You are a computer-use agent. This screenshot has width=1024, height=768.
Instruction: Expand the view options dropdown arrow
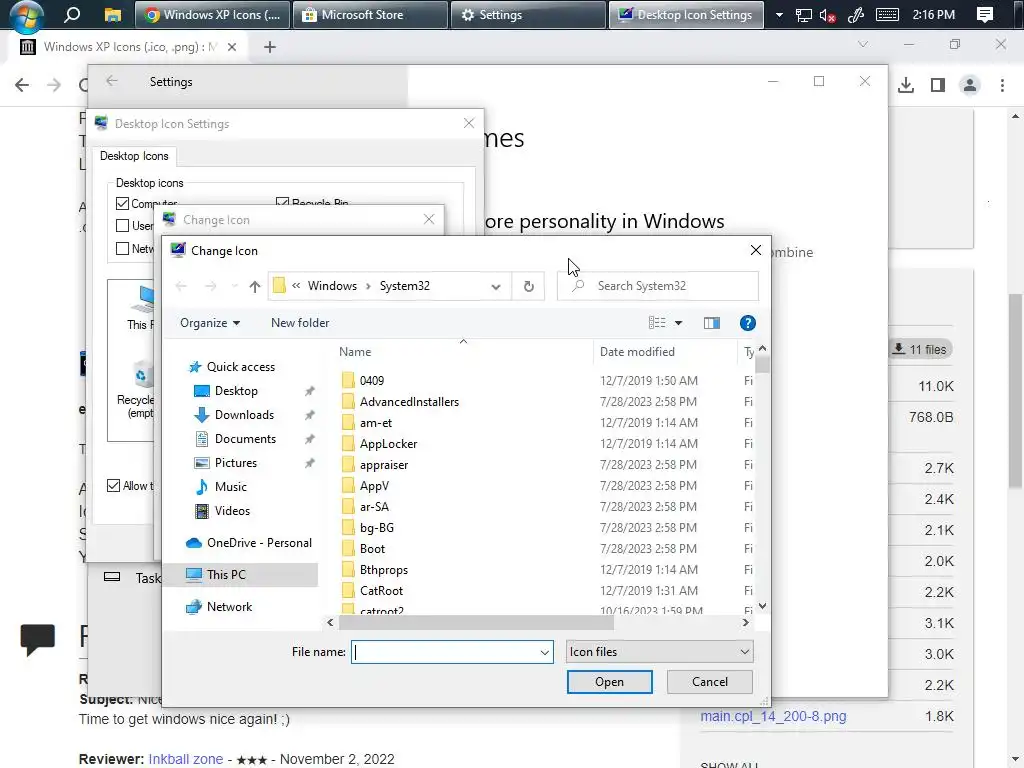tap(679, 323)
